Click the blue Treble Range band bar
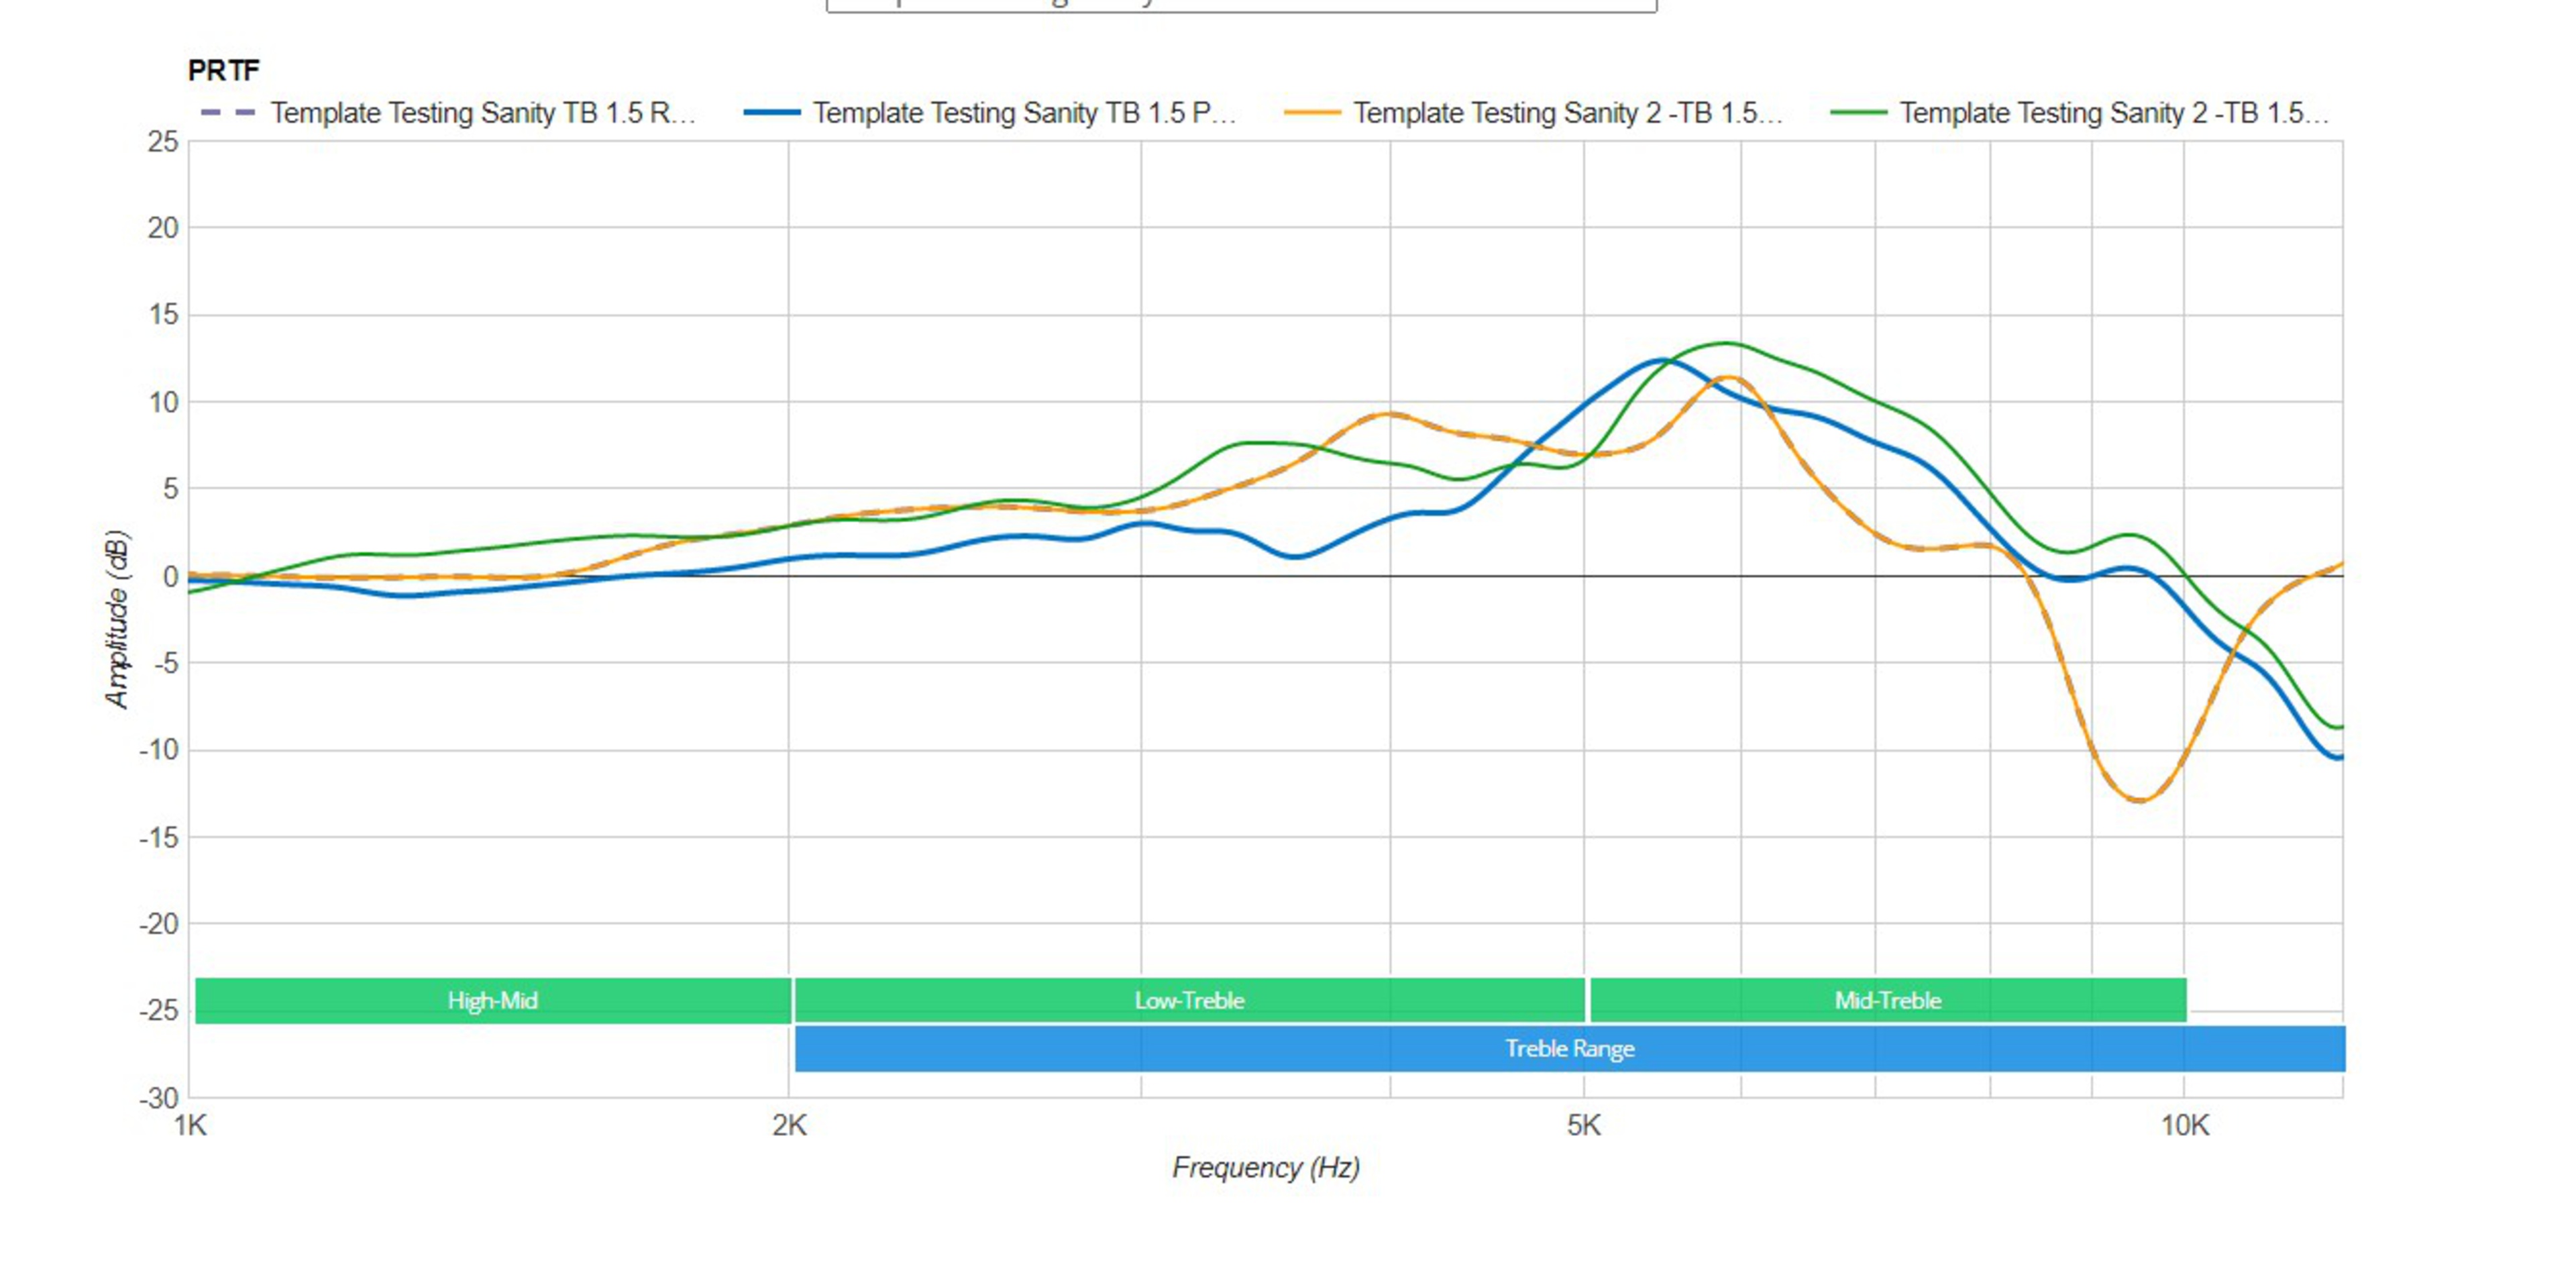Image resolution: width=2576 pixels, height=1279 pixels. pos(1569,1048)
